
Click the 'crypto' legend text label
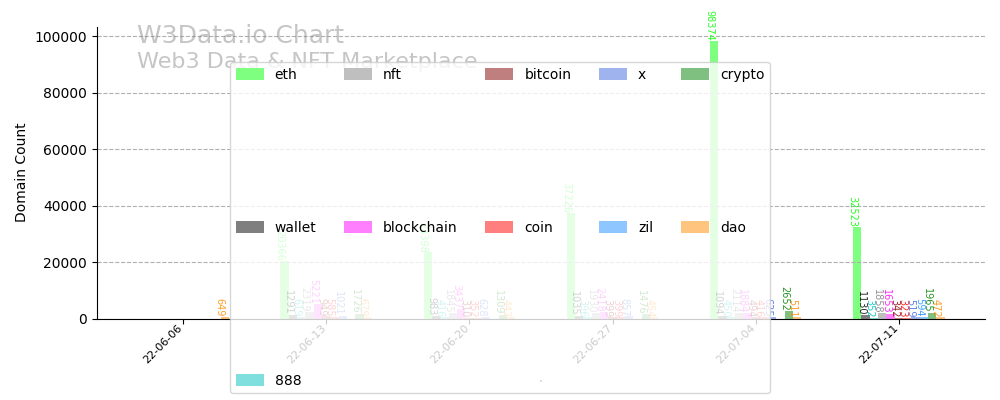pos(742,74)
